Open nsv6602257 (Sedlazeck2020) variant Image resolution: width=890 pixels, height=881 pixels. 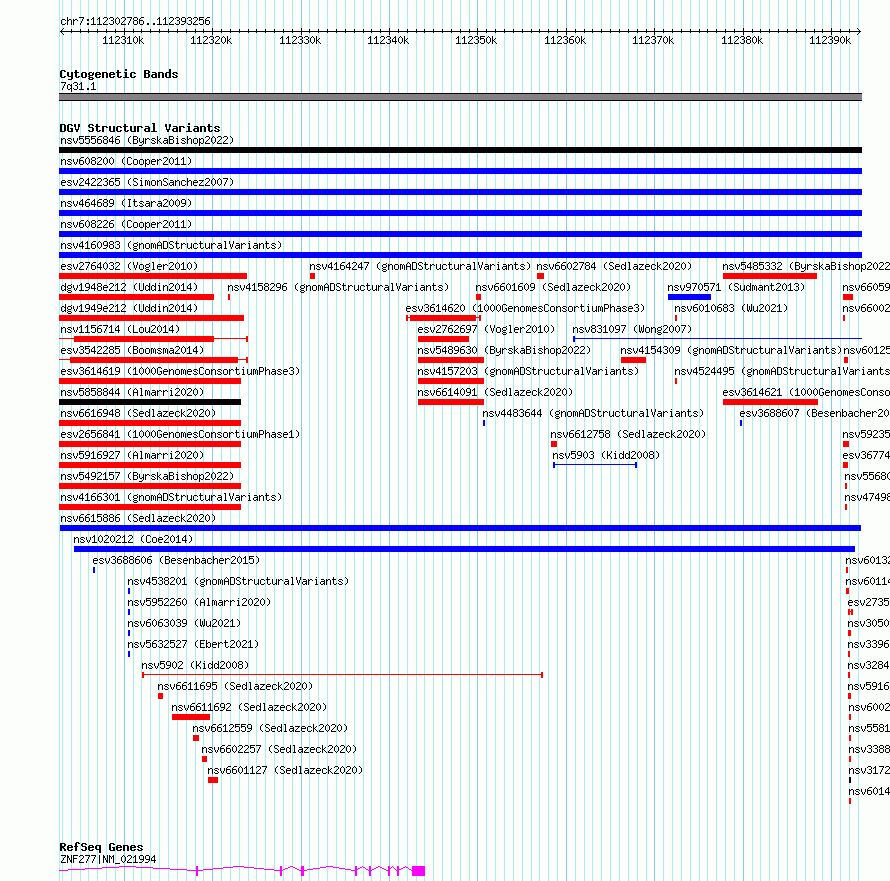[279, 749]
